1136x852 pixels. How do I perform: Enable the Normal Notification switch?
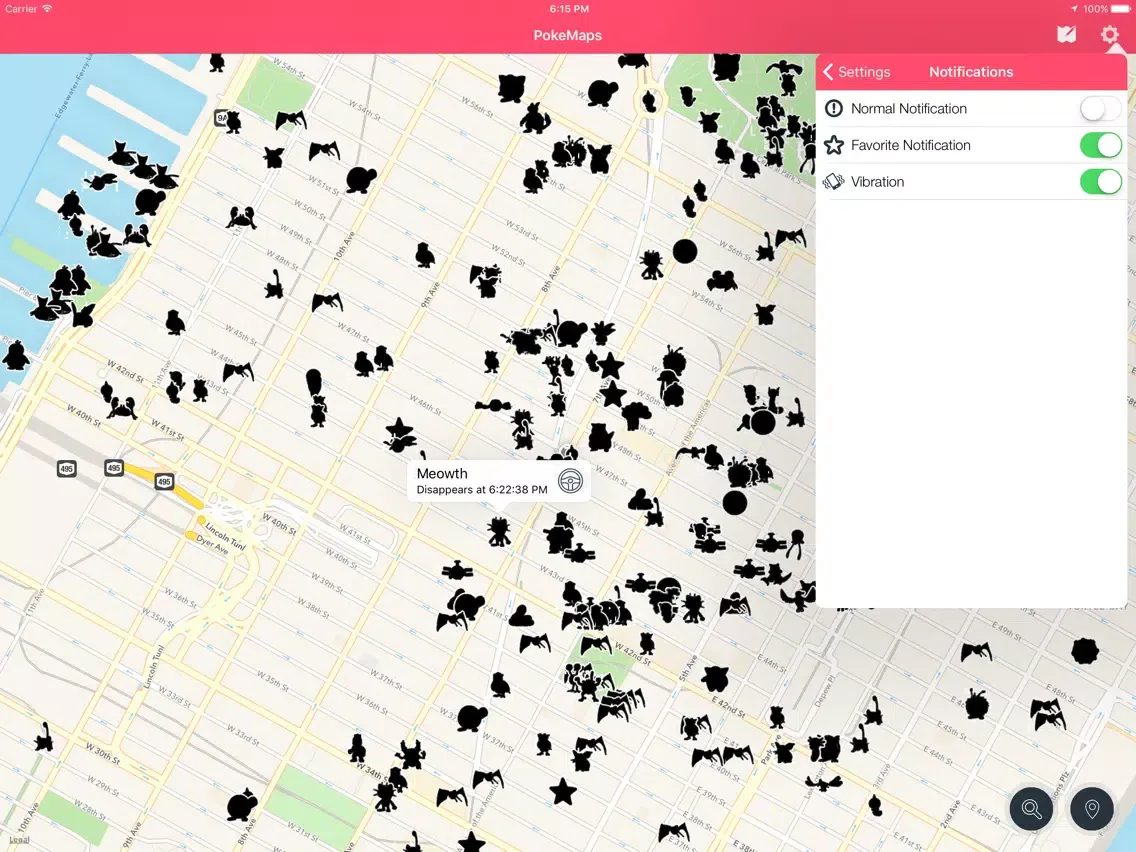[x=1100, y=109]
